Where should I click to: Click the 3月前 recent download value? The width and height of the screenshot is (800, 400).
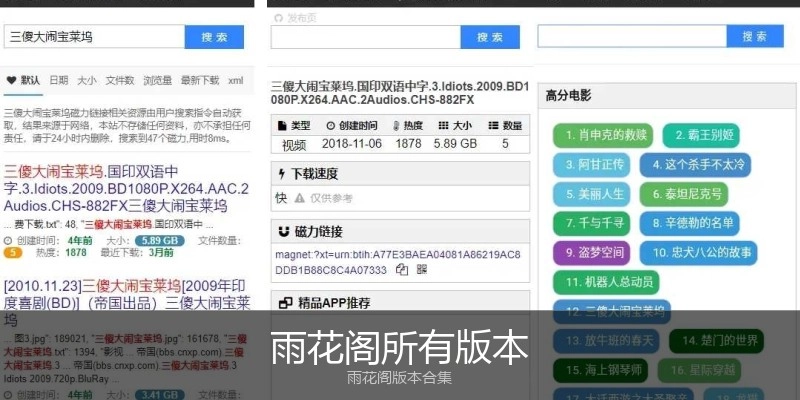161,253
